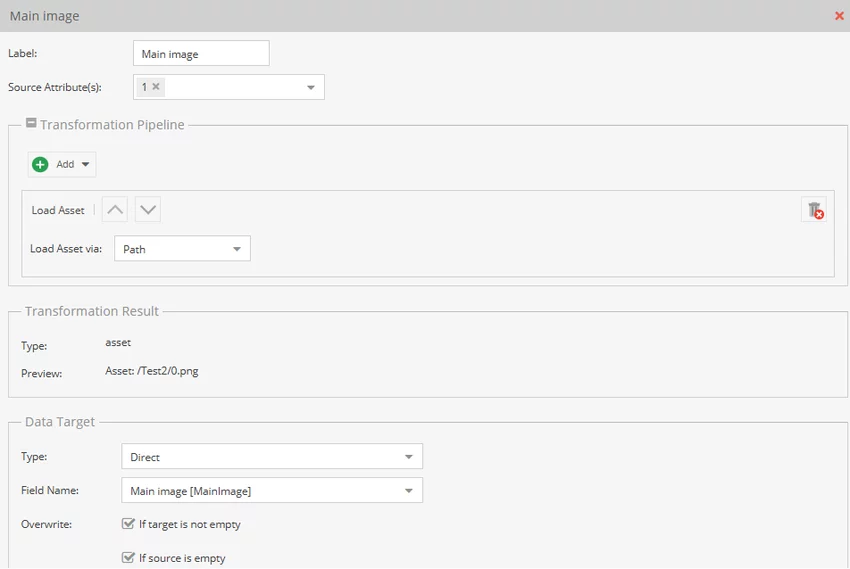850x569 pixels.
Task: Toggle If source is empty checkbox
Action: [128, 558]
